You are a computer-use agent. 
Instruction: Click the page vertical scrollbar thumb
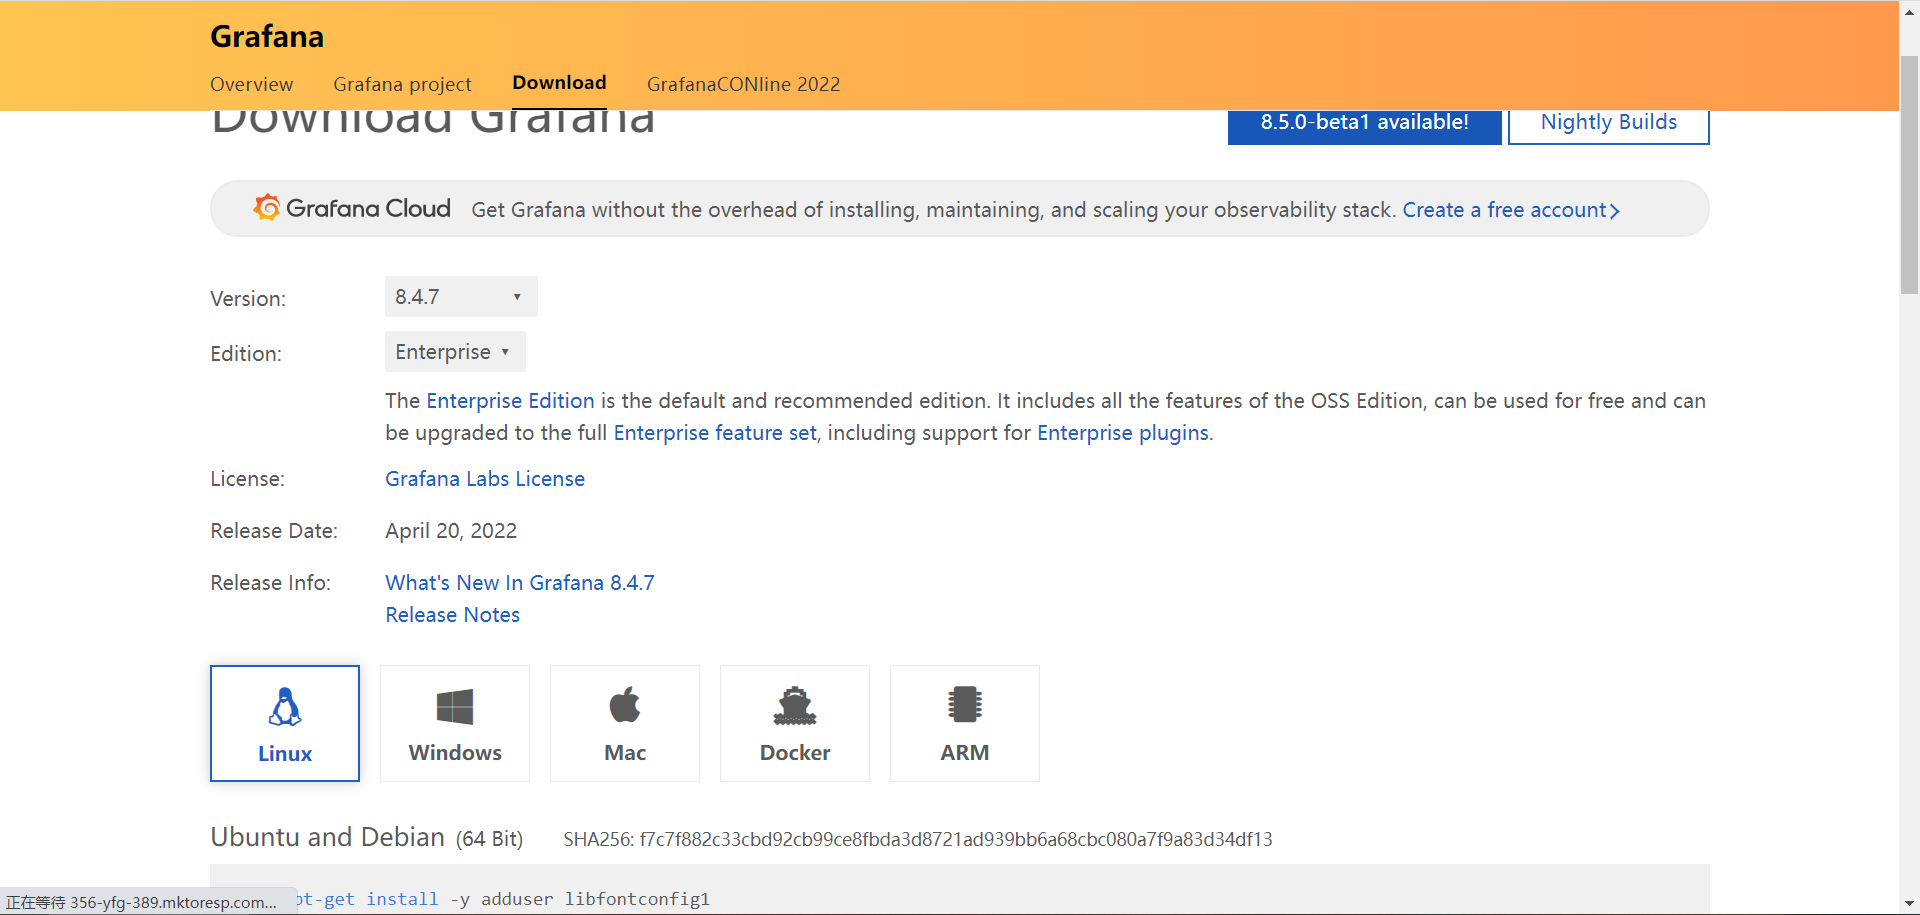coord(1909,175)
